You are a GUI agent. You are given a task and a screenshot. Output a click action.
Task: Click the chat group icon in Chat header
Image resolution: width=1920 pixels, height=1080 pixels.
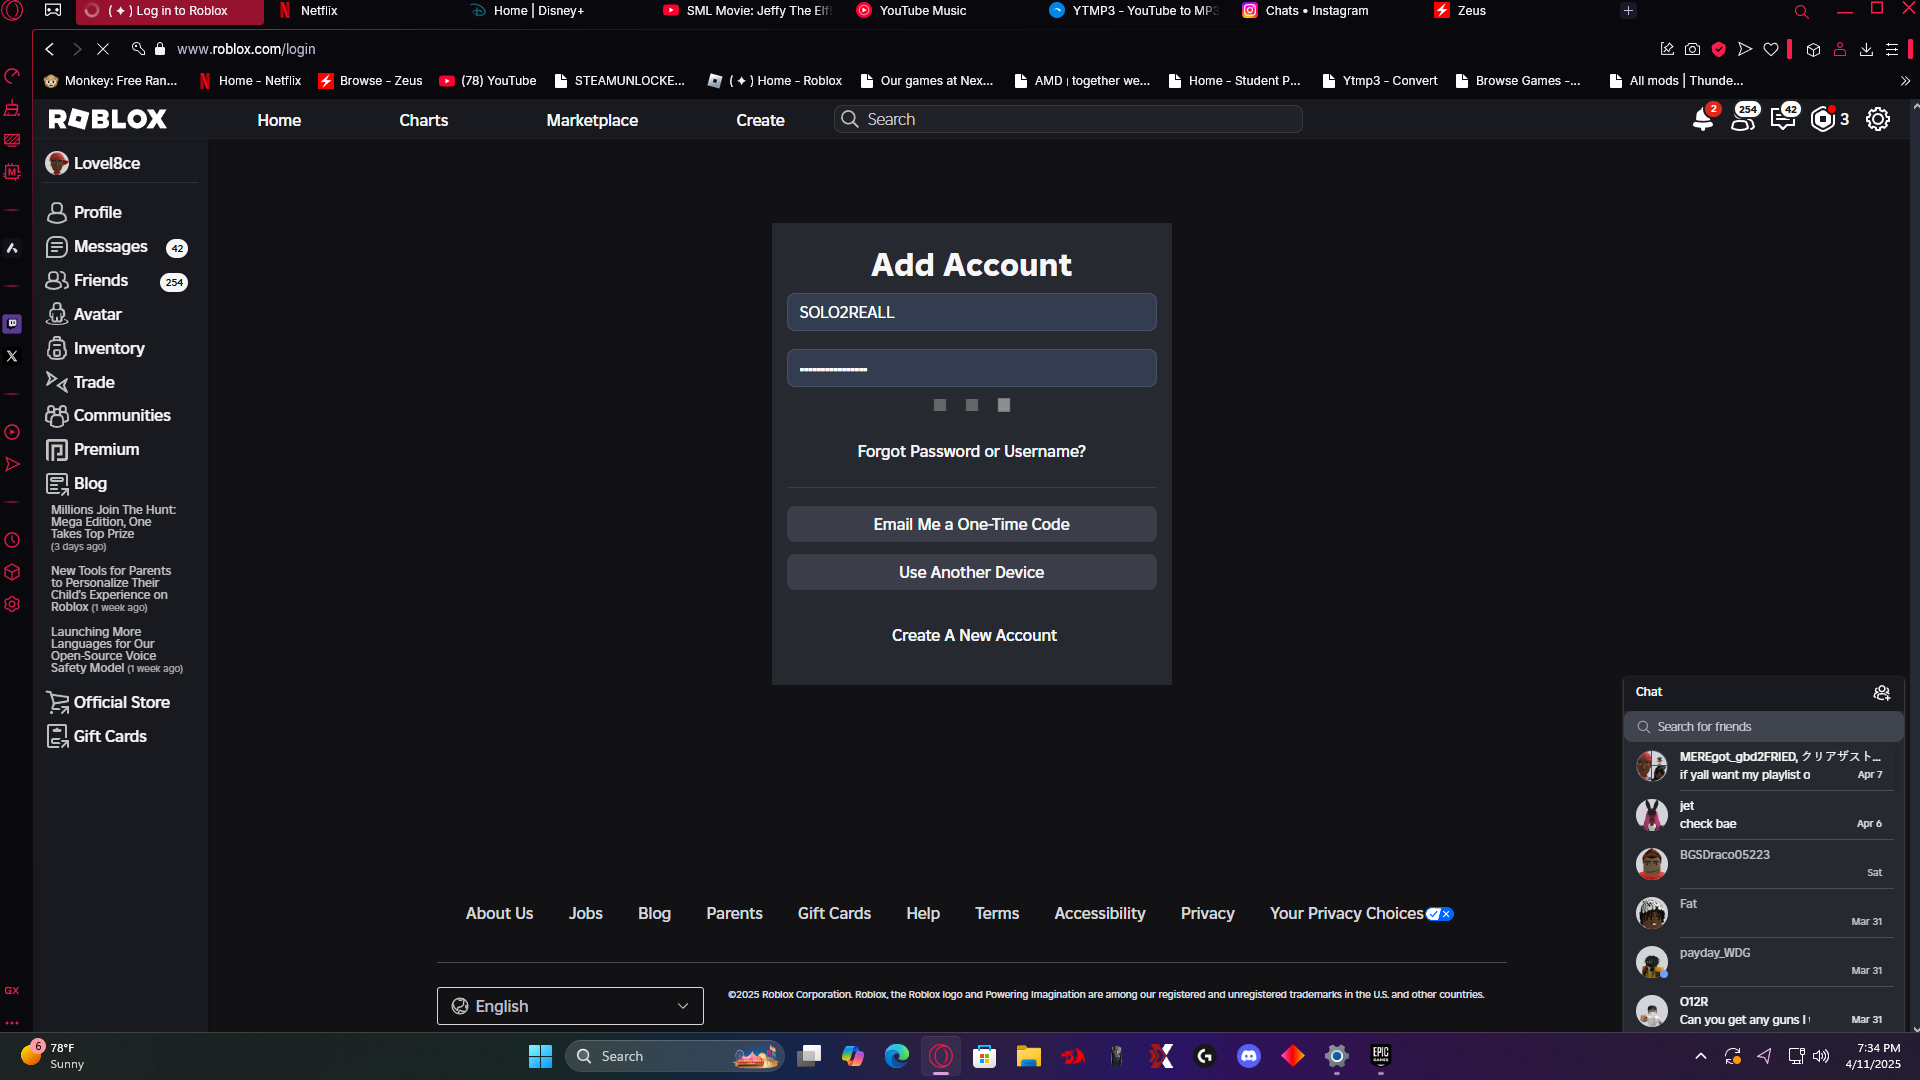pyautogui.click(x=1881, y=692)
